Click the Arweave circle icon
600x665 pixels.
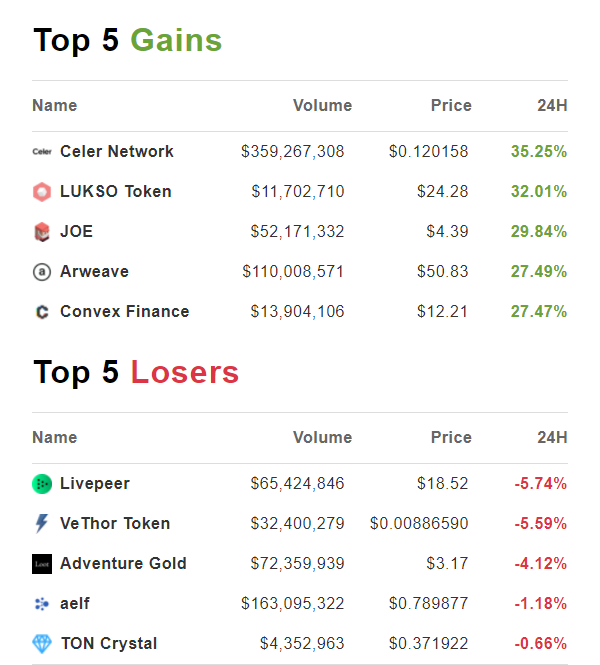pyautogui.click(x=42, y=272)
